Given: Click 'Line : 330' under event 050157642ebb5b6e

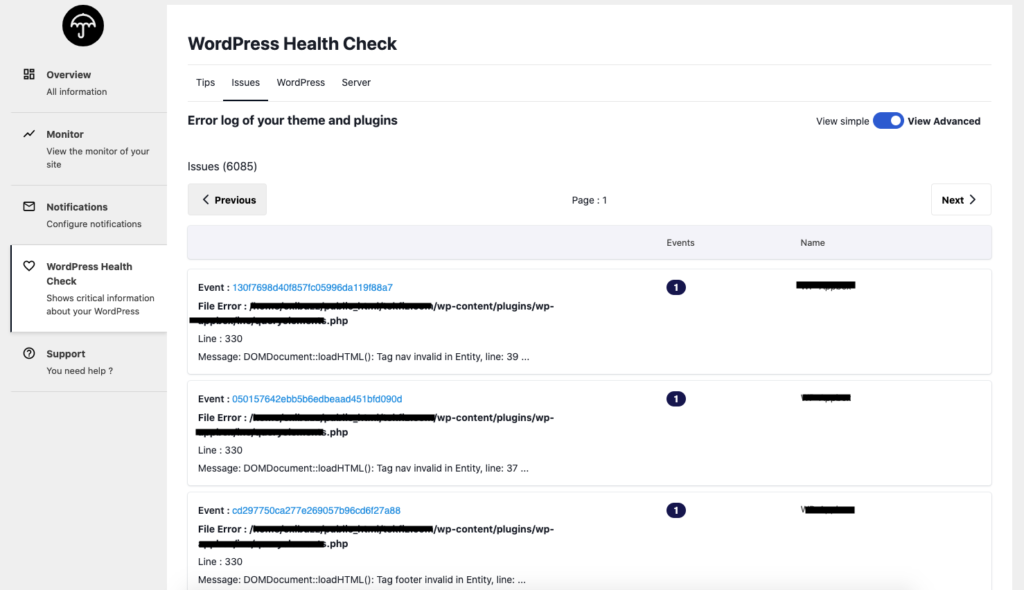Looking at the screenshot, I should [220, 450].
